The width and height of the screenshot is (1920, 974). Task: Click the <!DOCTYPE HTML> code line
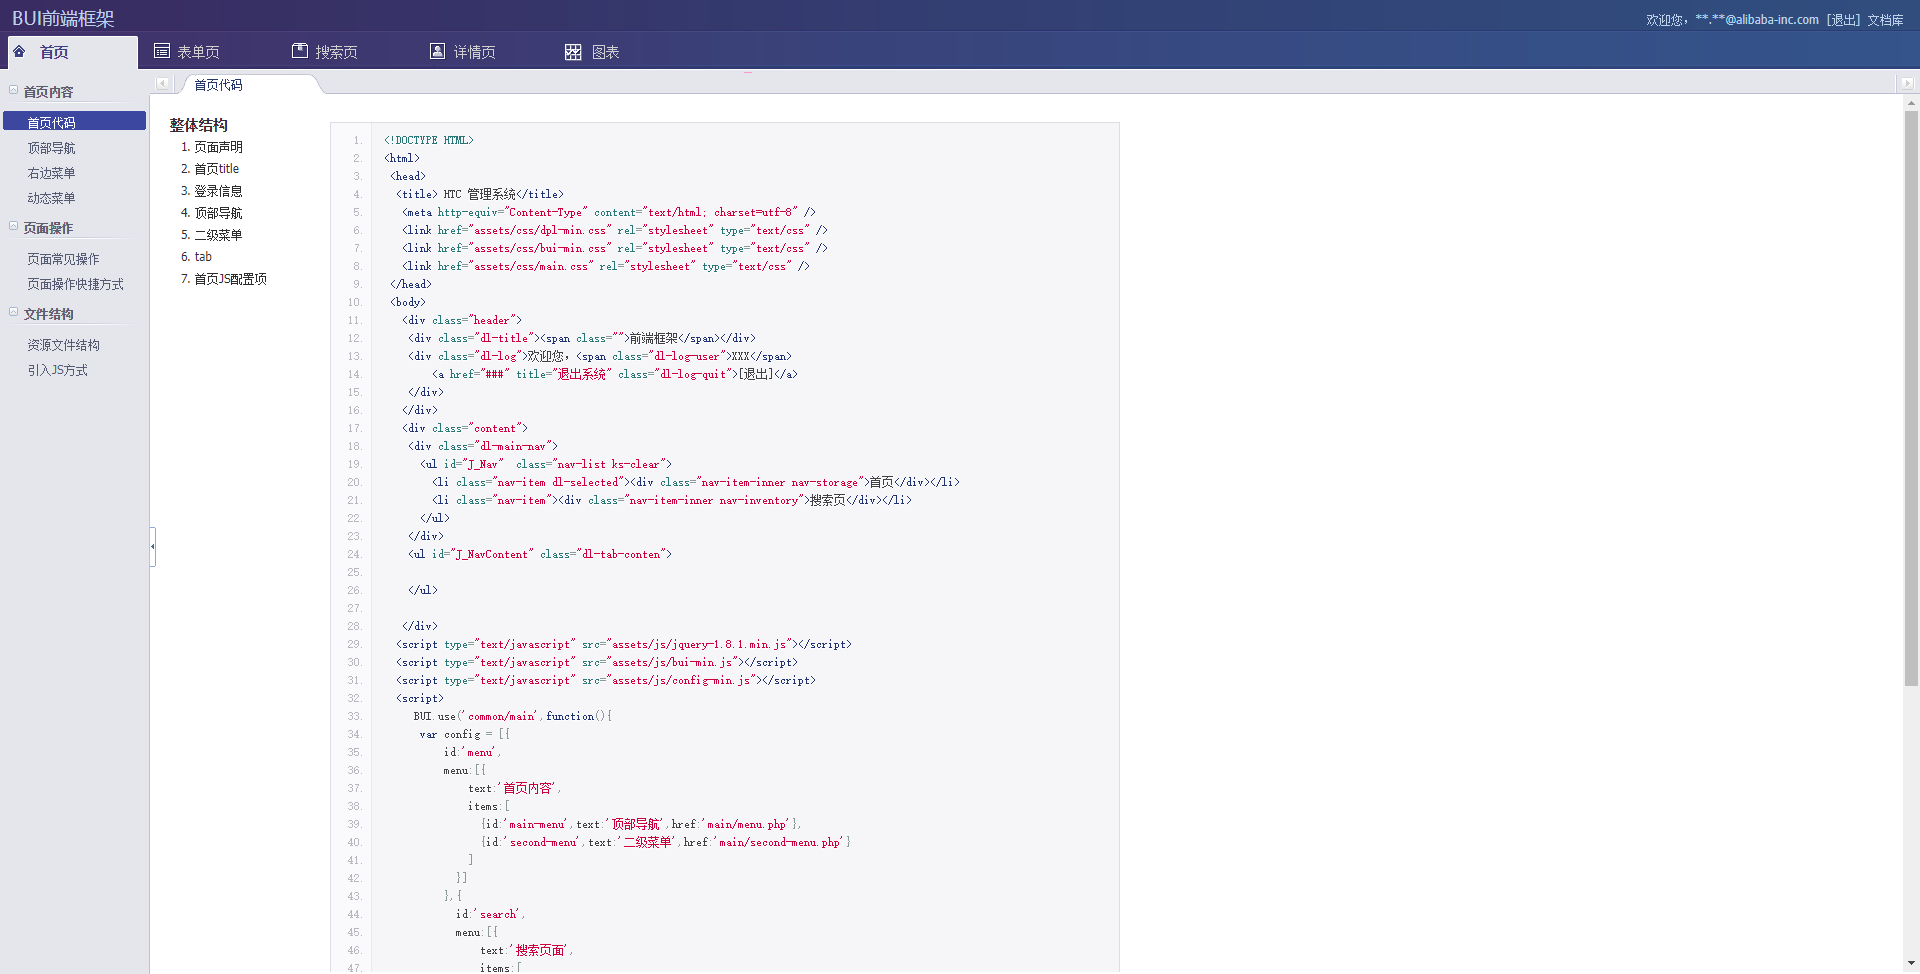(428, 140)
